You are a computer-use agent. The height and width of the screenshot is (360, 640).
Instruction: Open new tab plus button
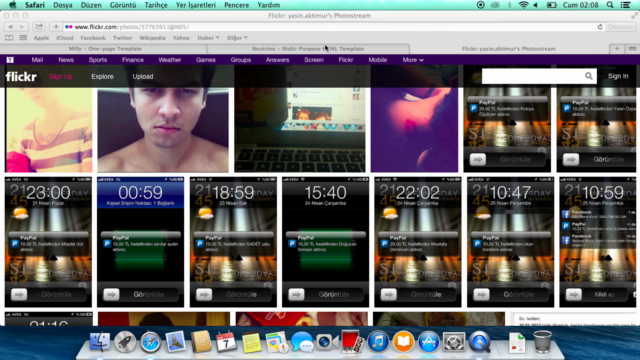click(x=617, y=49)
